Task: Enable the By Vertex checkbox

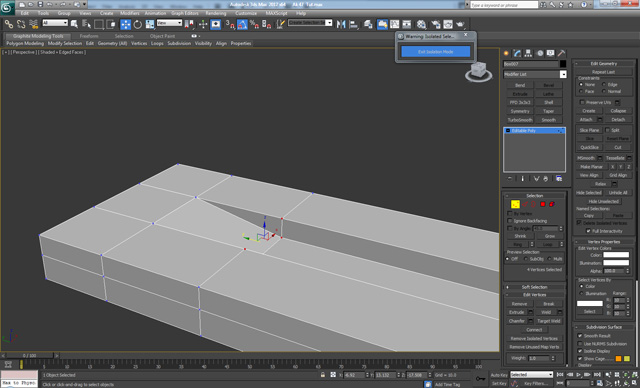Action: [510, 213]
